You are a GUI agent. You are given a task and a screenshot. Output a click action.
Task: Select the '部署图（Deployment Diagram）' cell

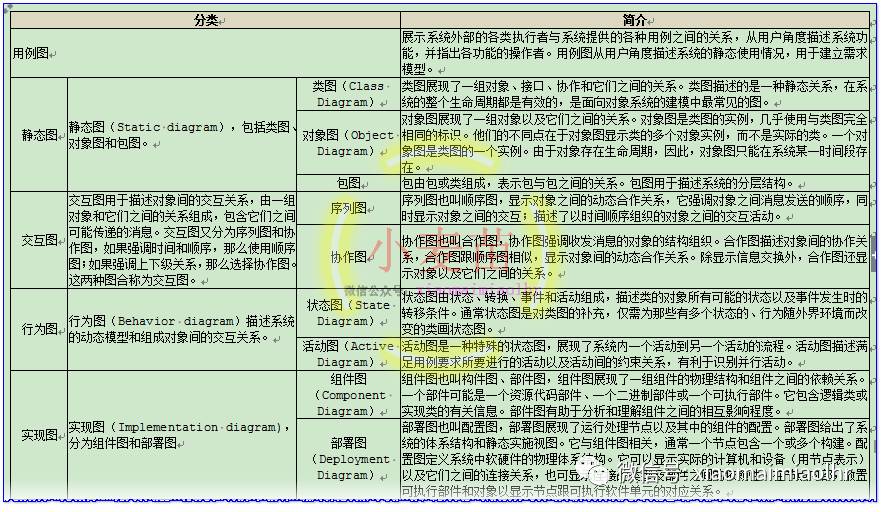[348, 459]
